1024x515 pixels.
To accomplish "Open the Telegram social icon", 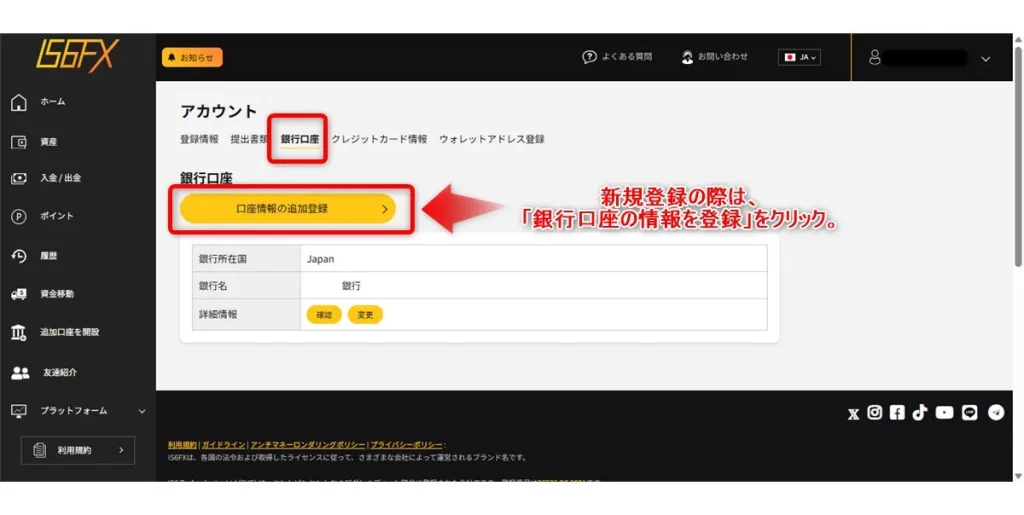I will [x=996, y=413].
